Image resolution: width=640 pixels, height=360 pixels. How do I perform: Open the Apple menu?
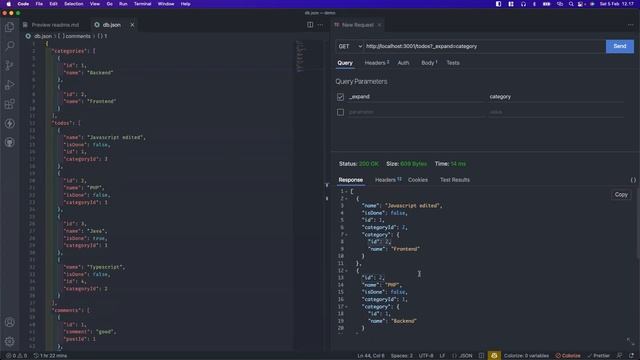click(x=9, y=4)
